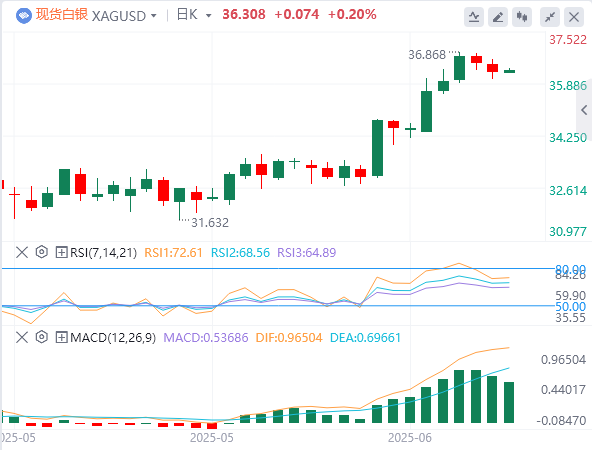592x450 pixels.
Task: Open the XAGUSD symbol dropdown
Action: coord(154,16)
